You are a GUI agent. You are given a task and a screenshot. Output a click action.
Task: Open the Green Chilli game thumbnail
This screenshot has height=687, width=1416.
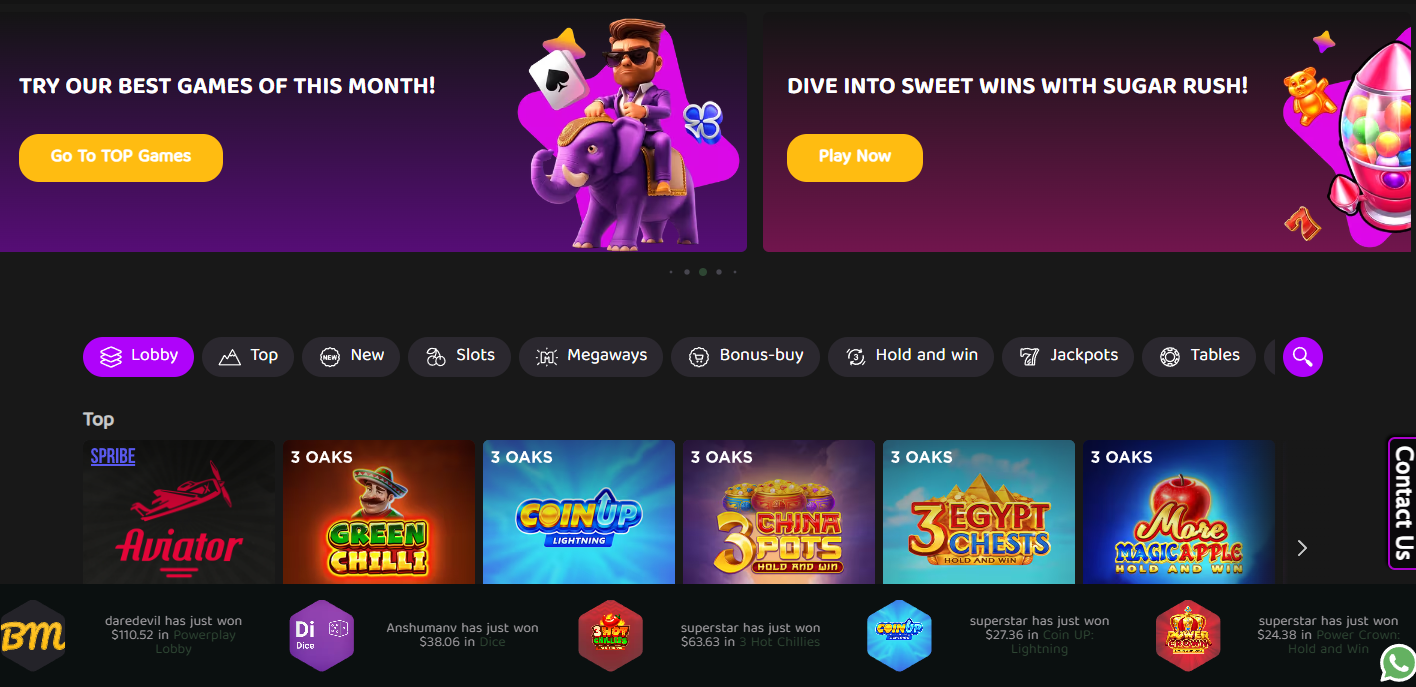[379, 512]
